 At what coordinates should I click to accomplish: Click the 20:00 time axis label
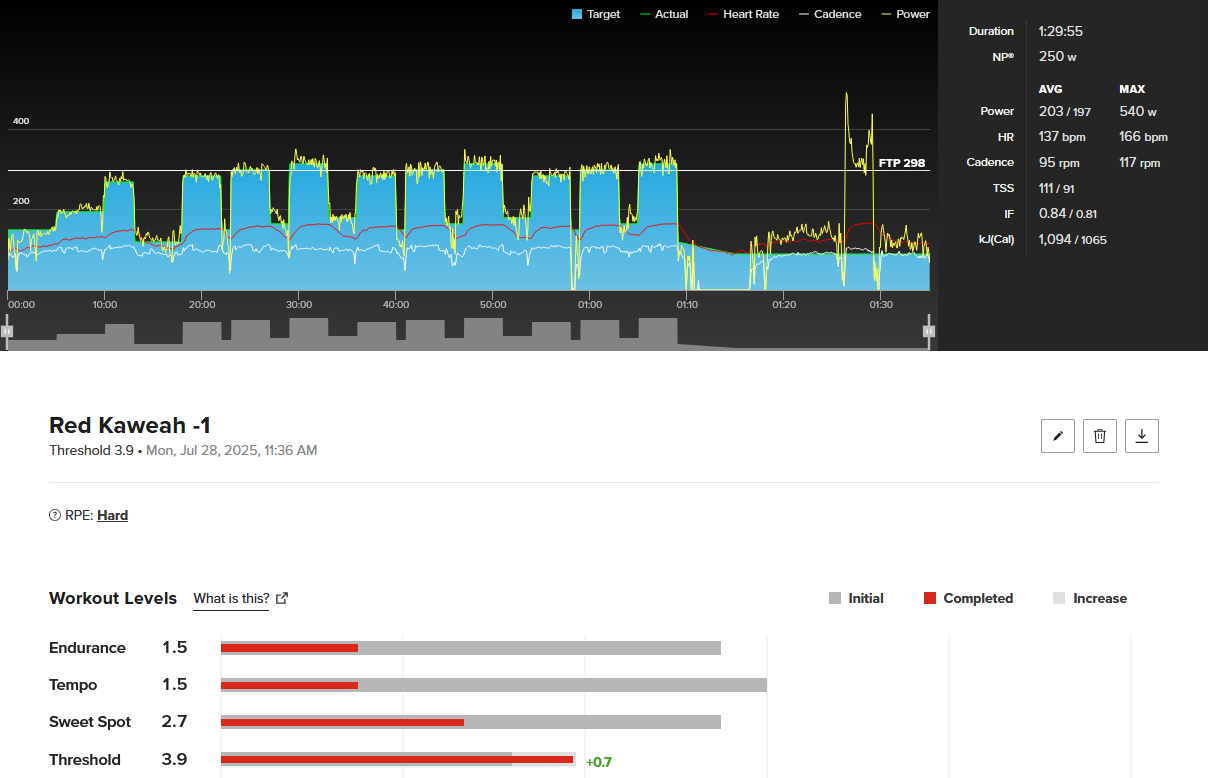coord(201,304)
